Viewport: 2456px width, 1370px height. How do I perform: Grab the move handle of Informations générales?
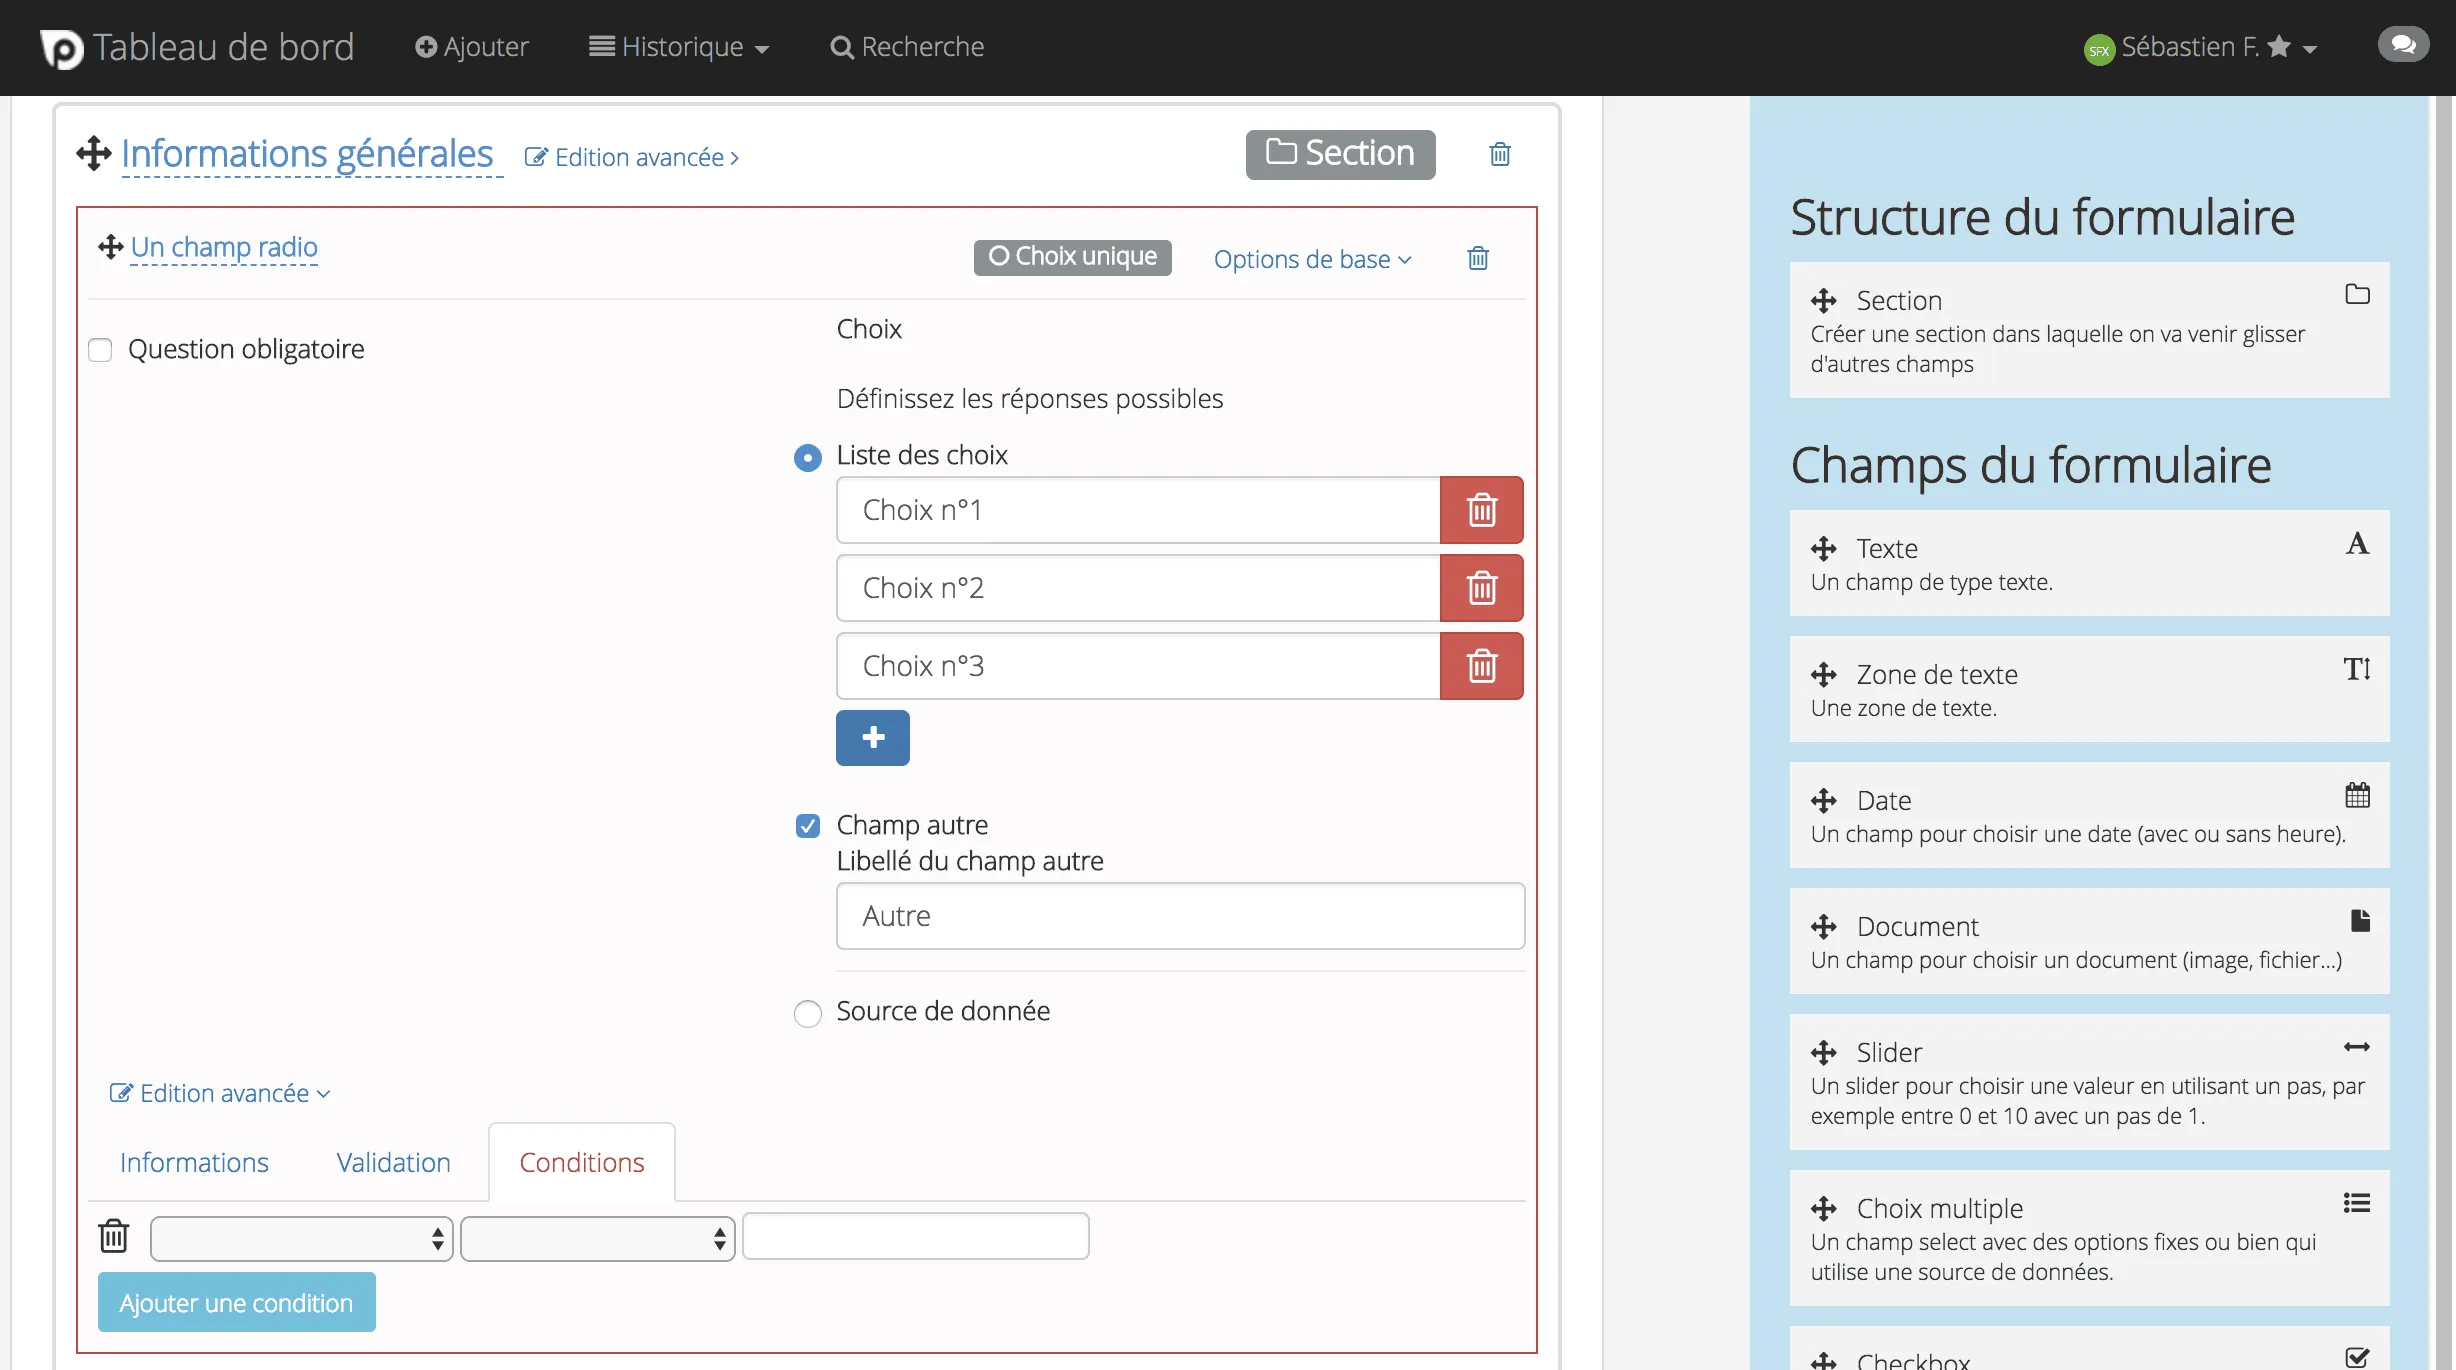click(x=94, y=154)
